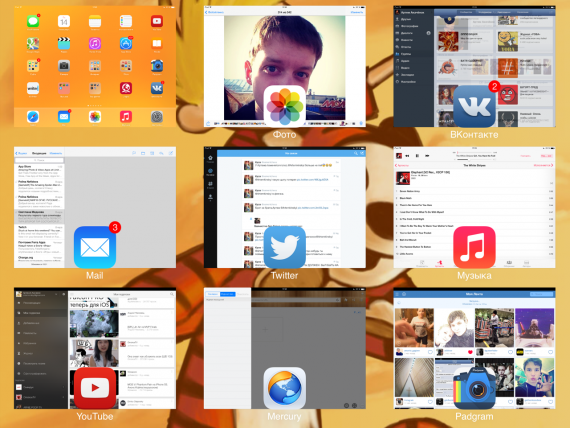This screenshot has height=428, width=570.
Task: Tap Calendar icon showing 14 in home preview
Action: pos(64,21)
